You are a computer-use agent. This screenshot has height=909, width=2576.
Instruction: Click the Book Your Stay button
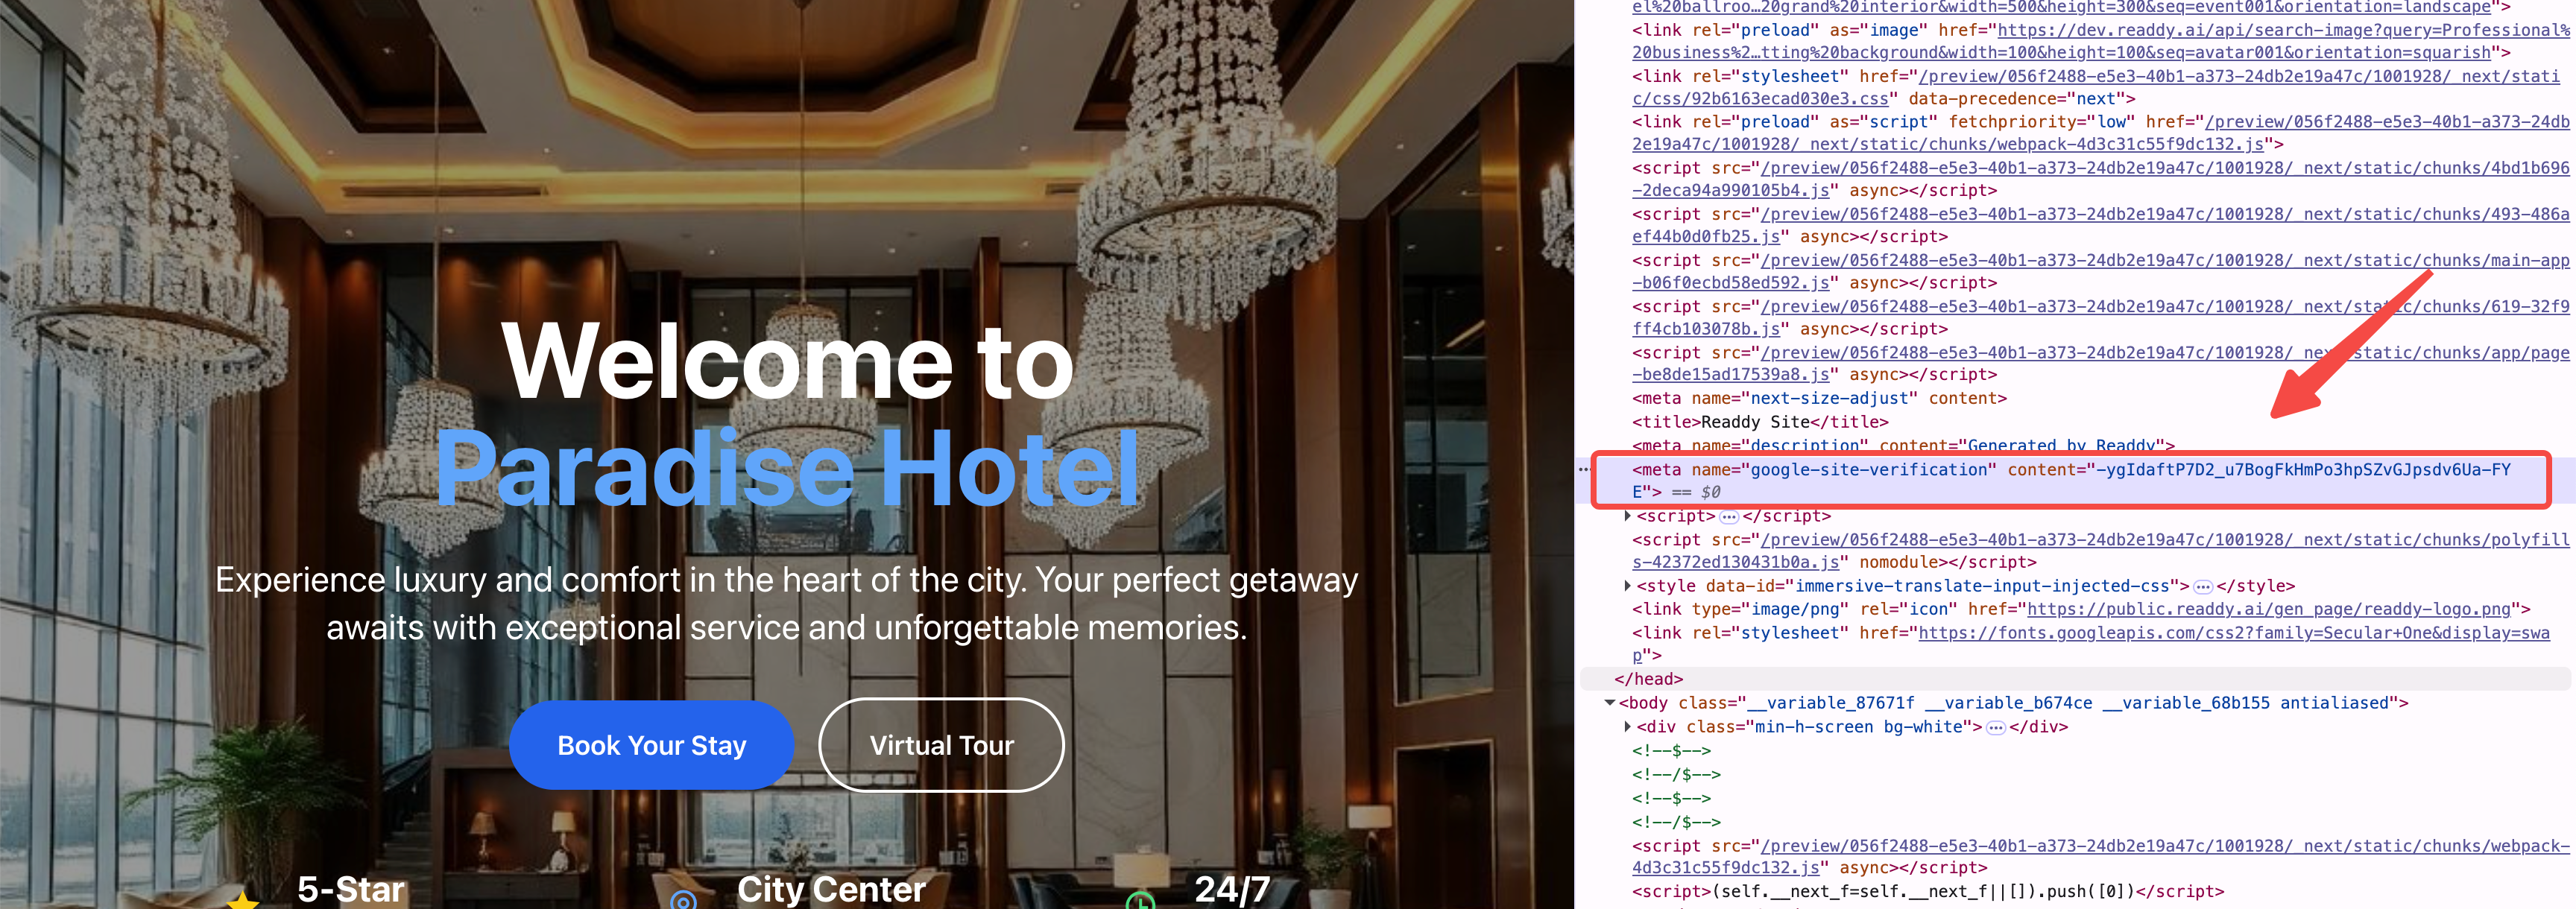coord(651,745)
